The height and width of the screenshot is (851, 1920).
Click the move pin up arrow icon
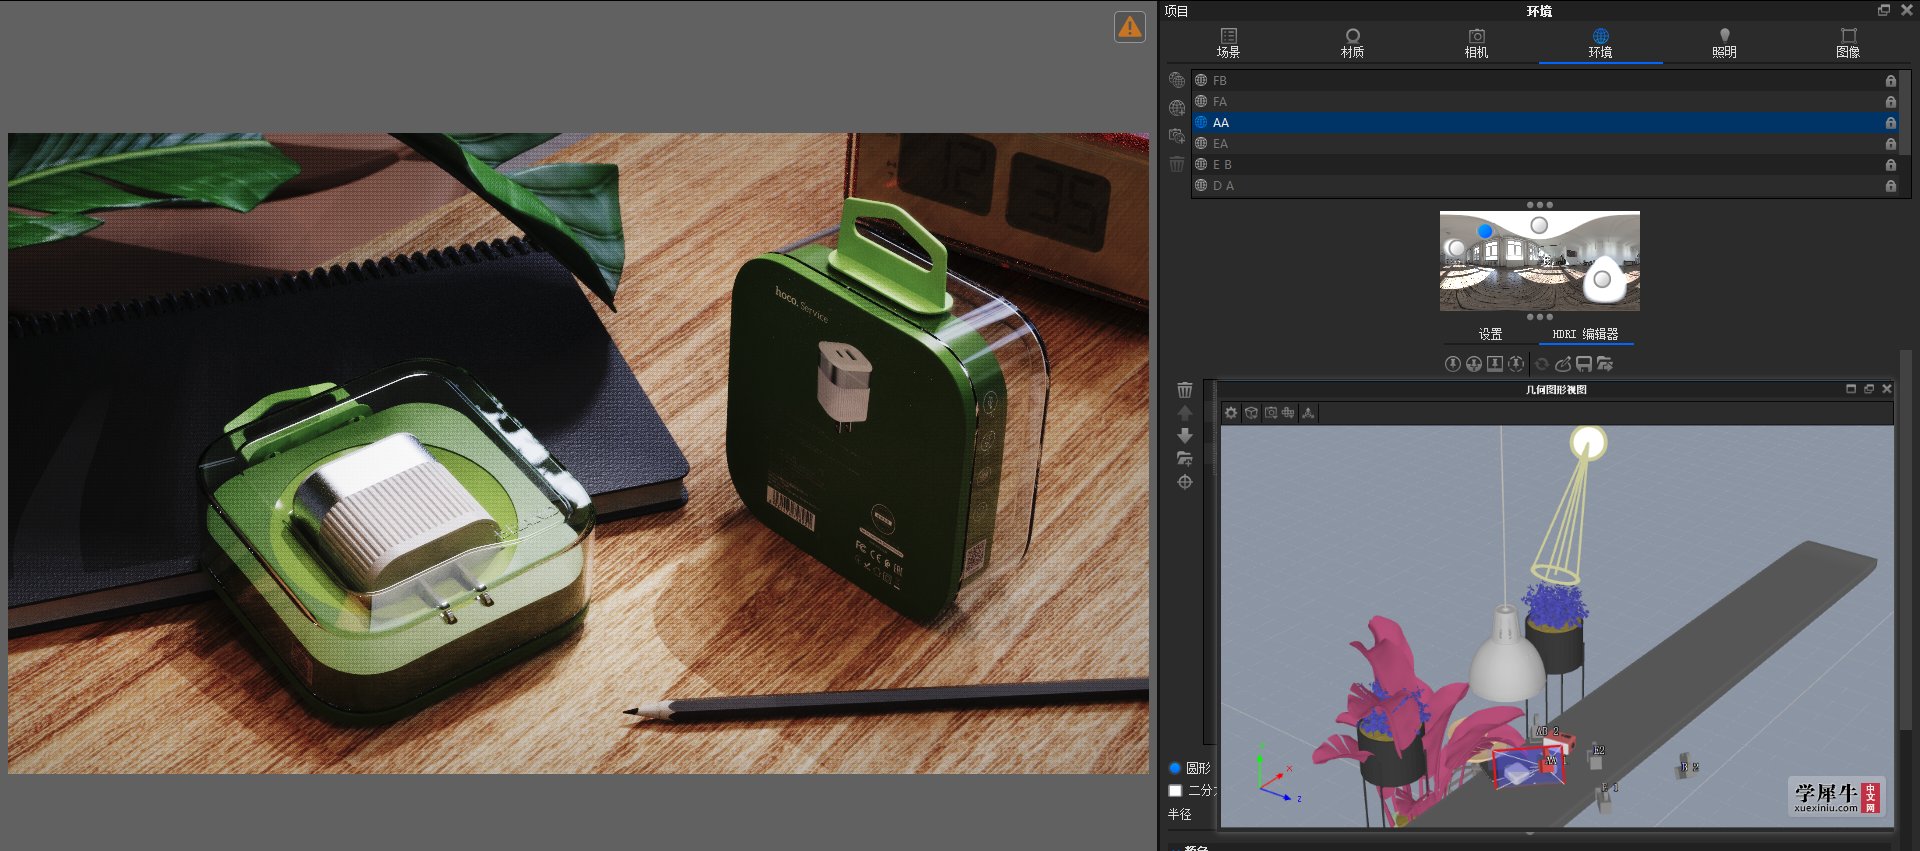pyautogui.click(x=1185, y=413)
